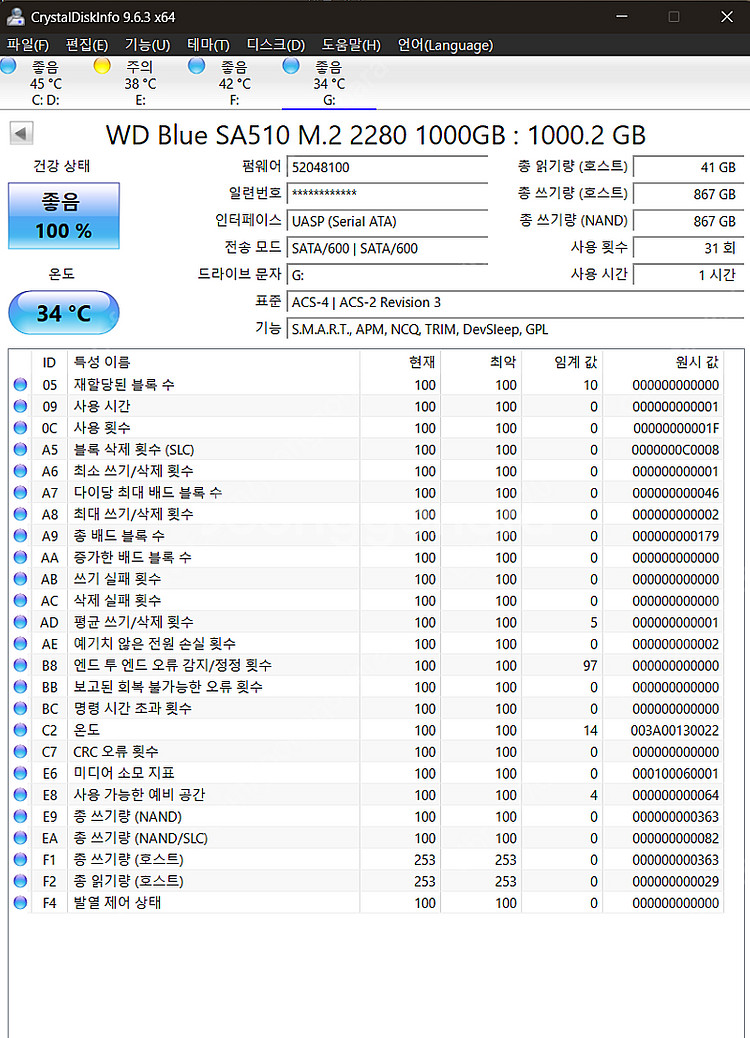Viewport: 750px width, 1038px height.
Task: Click the 최악 column header
Action: [481, 362]
